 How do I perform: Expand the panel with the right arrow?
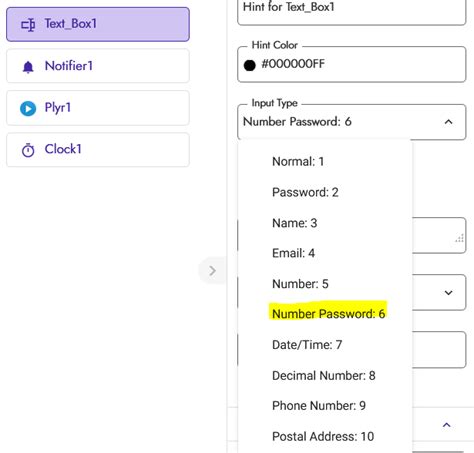[212, 271]
